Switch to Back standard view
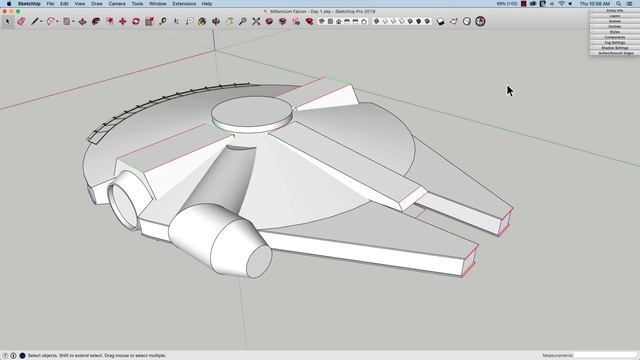Image resolution: width=640 pixels, height=360 pixels. 356,21
